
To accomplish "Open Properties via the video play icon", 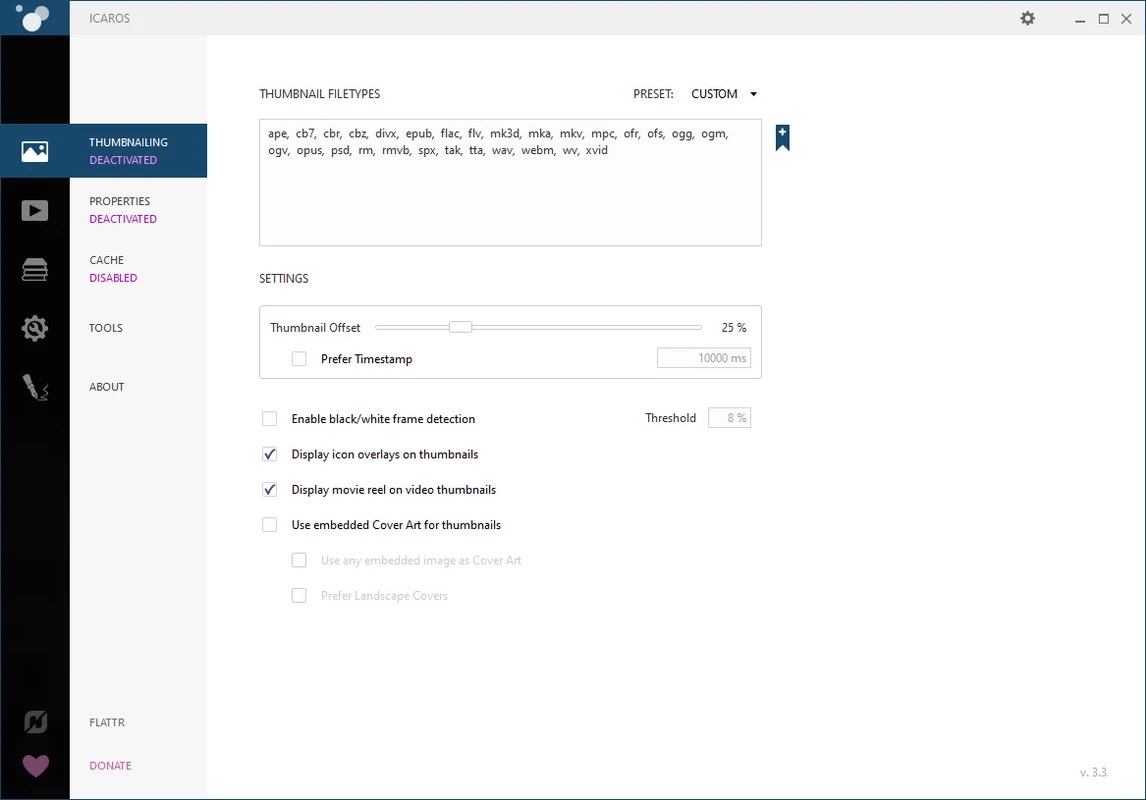I will pos(35,210).
